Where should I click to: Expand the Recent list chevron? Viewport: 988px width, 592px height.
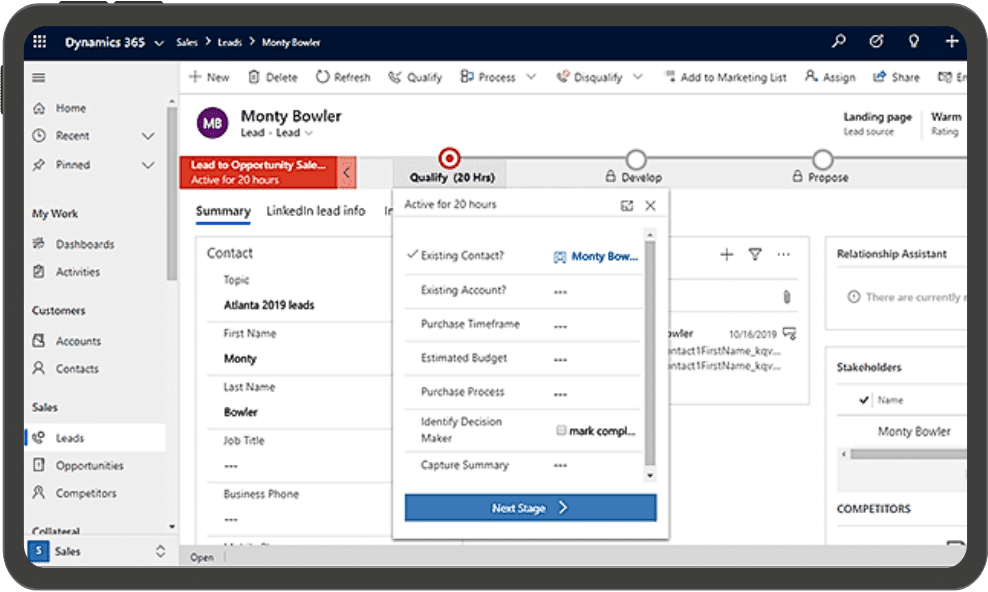pos(148,136)
